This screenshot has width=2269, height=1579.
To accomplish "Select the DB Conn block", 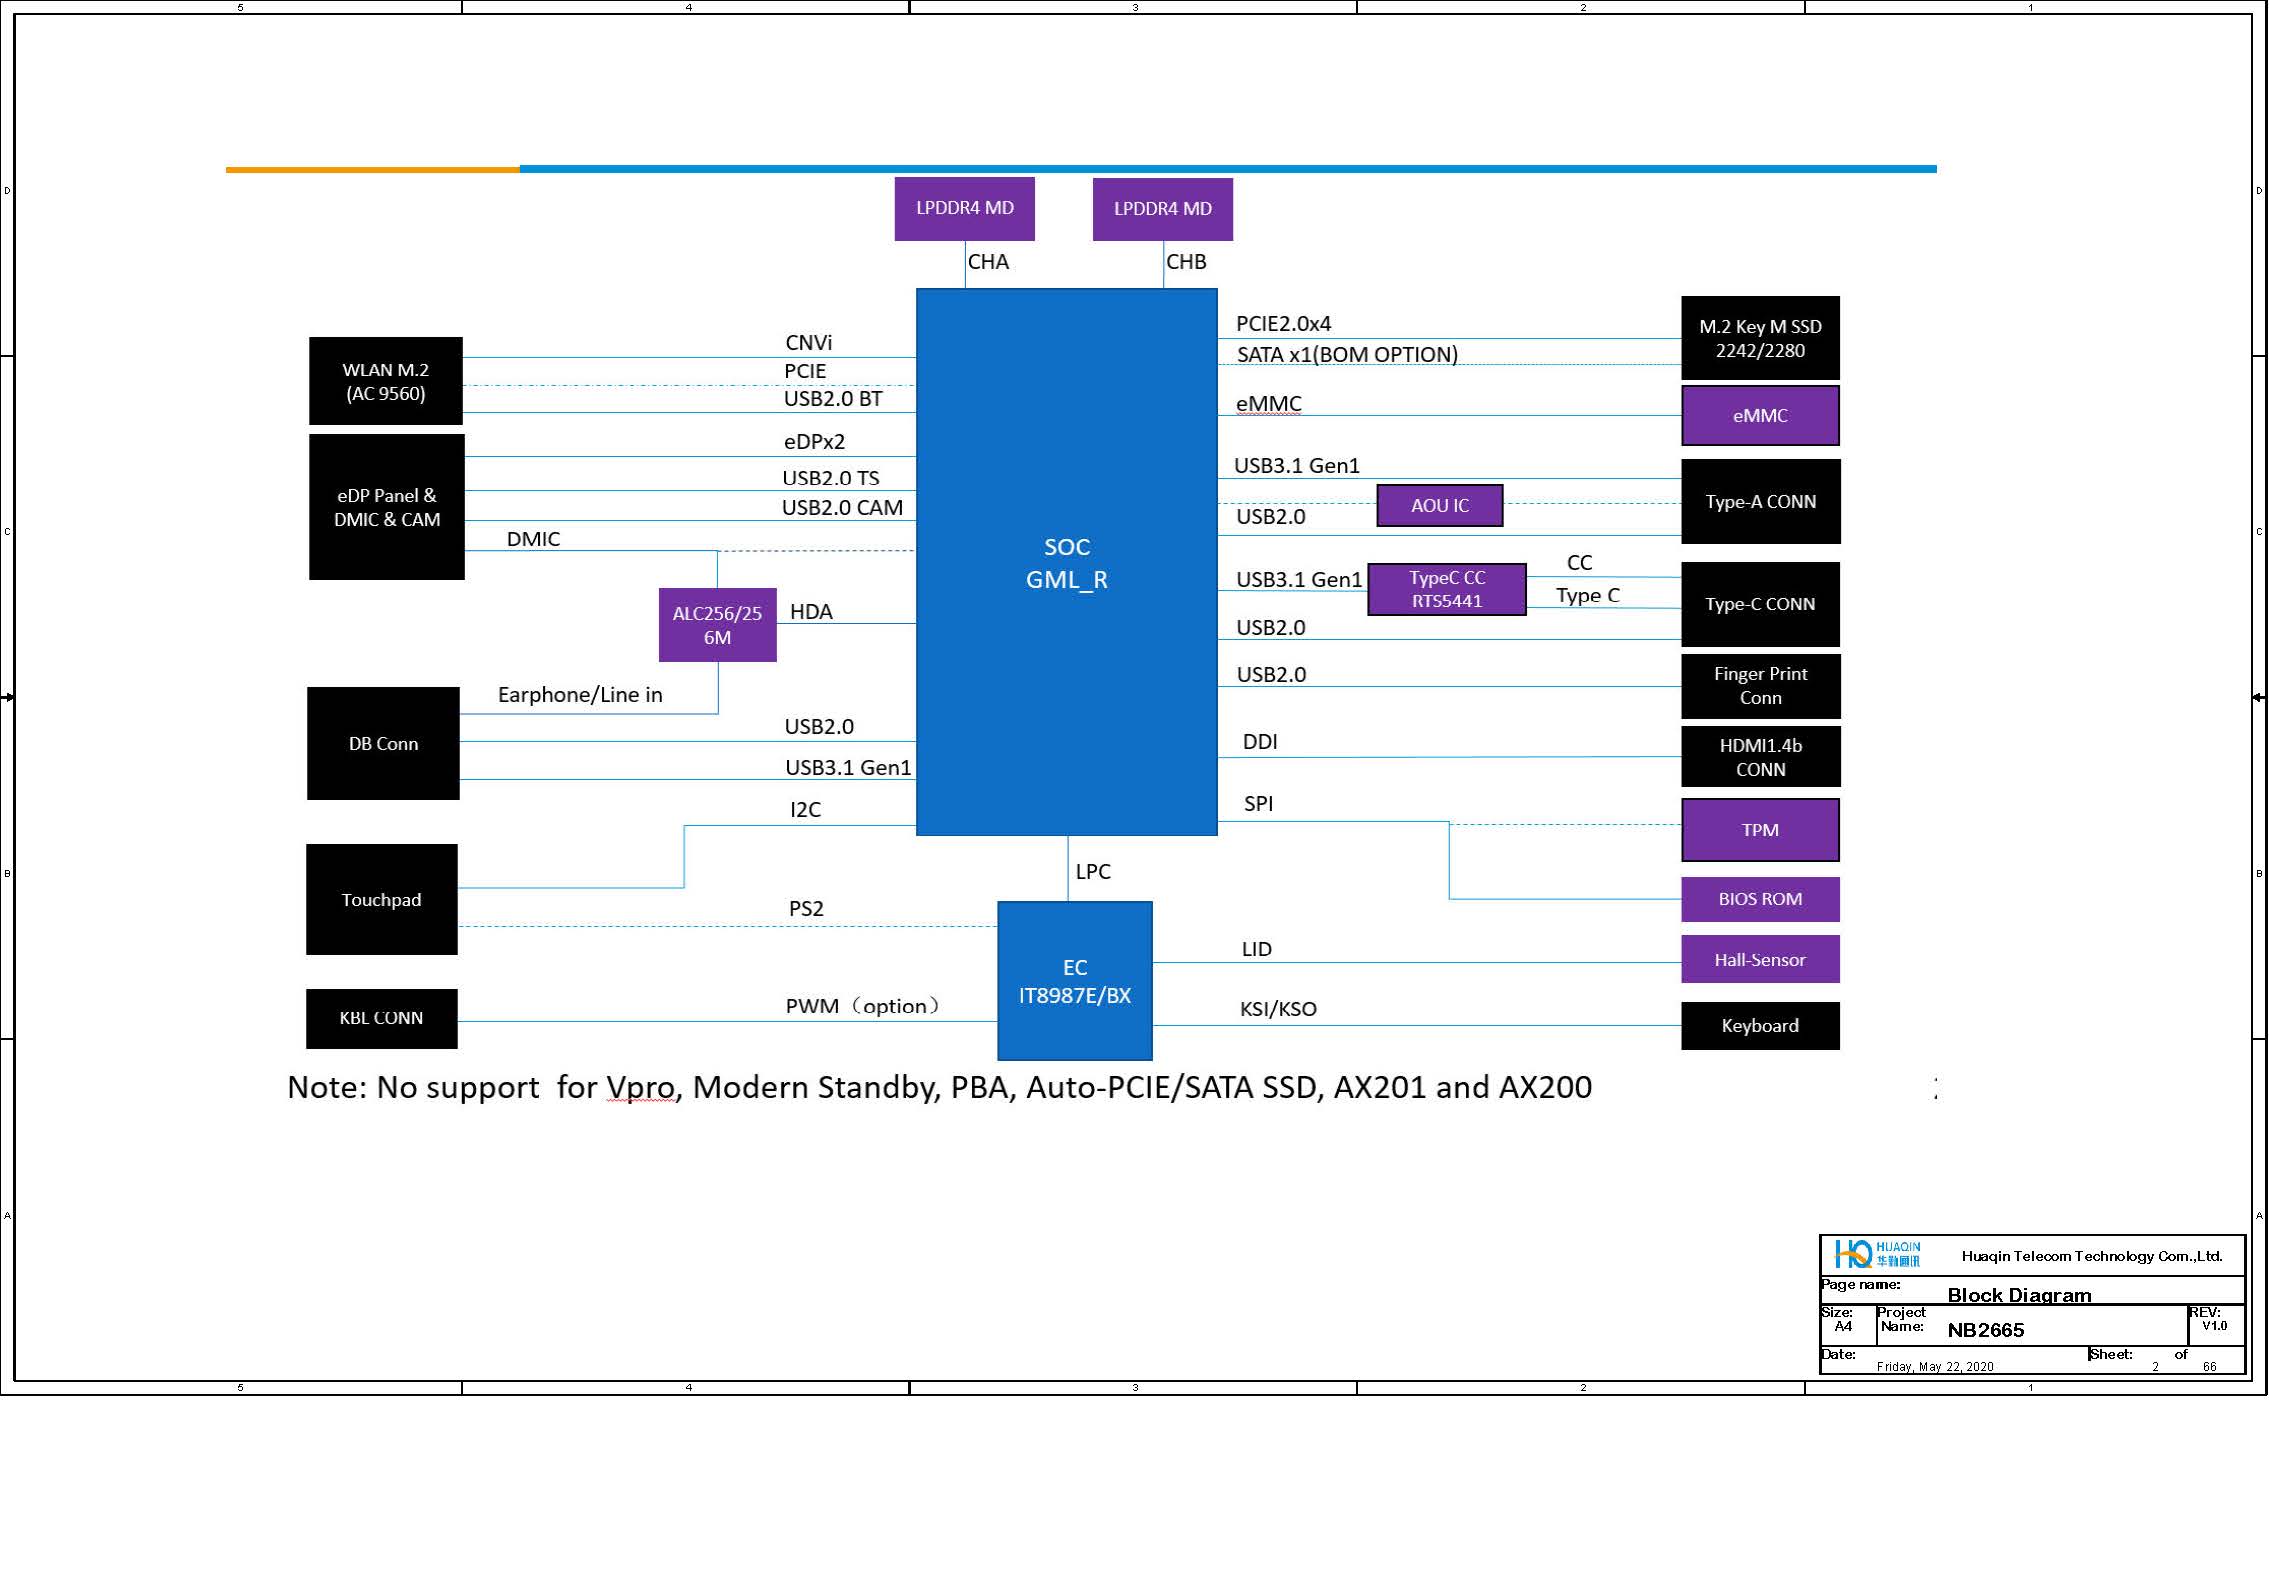I will [383, 743].
